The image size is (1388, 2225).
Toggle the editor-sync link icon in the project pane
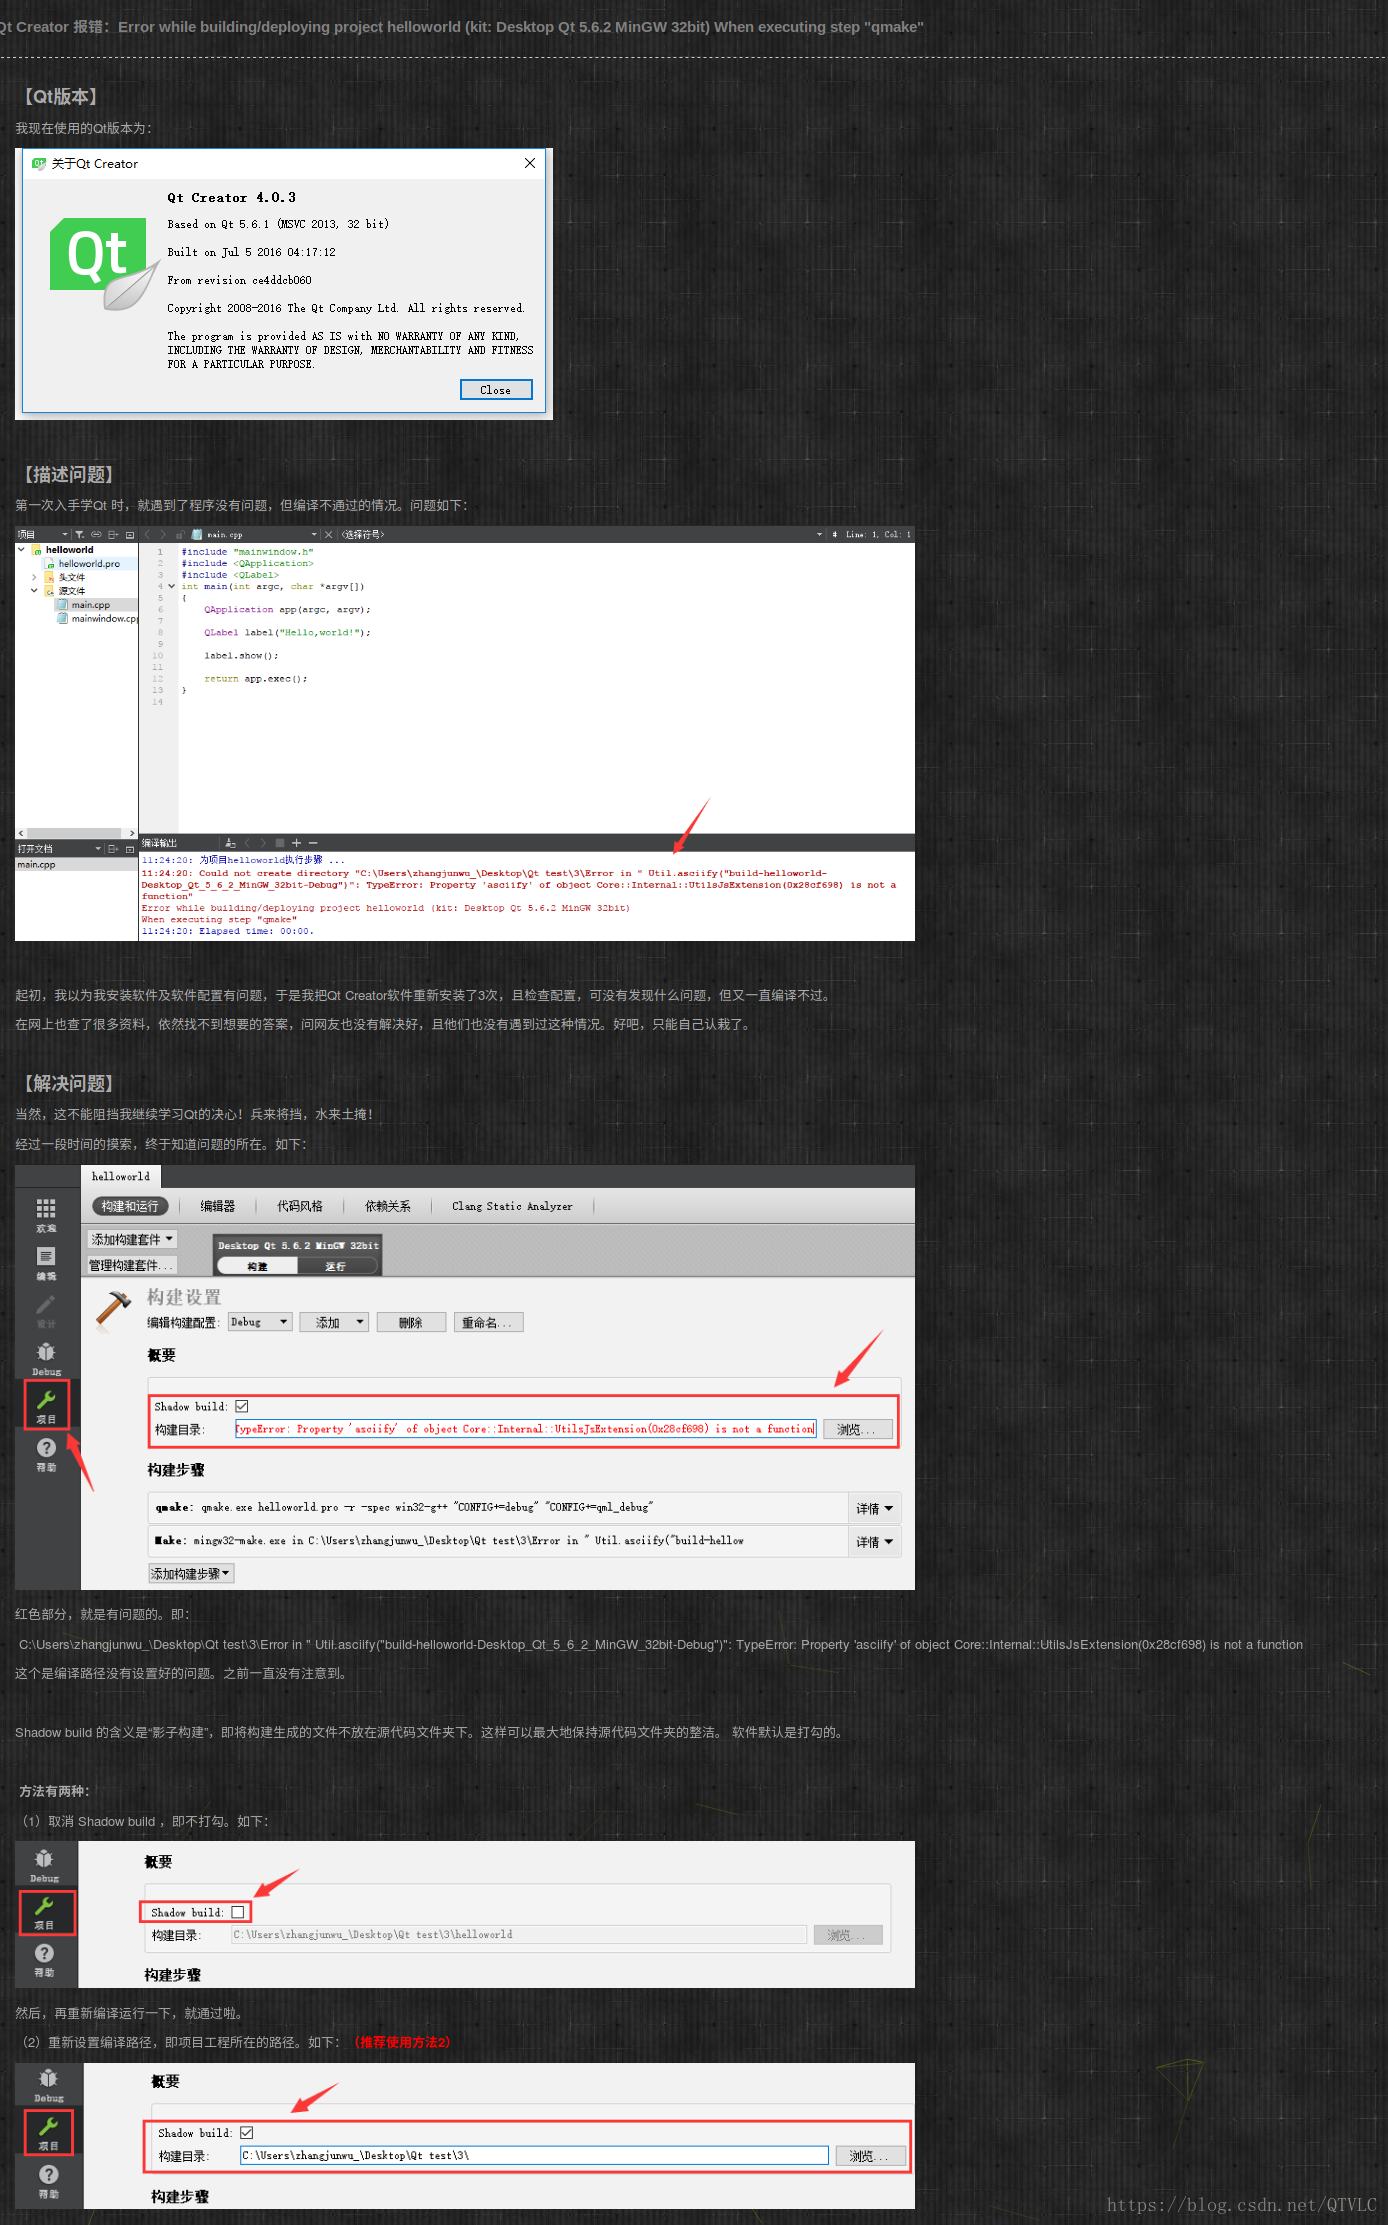tap(96, 535)
